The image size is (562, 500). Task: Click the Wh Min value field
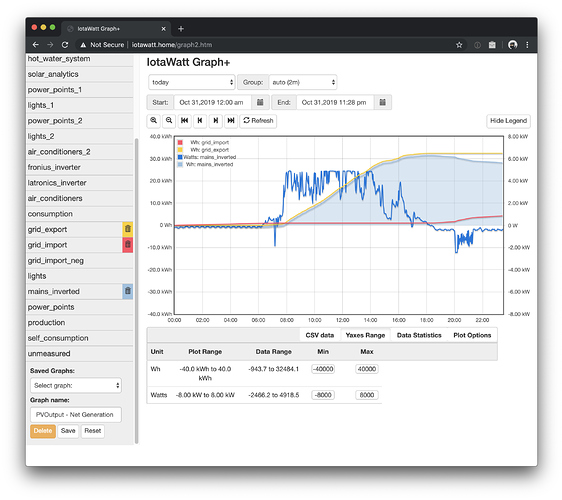click(323, 369)
